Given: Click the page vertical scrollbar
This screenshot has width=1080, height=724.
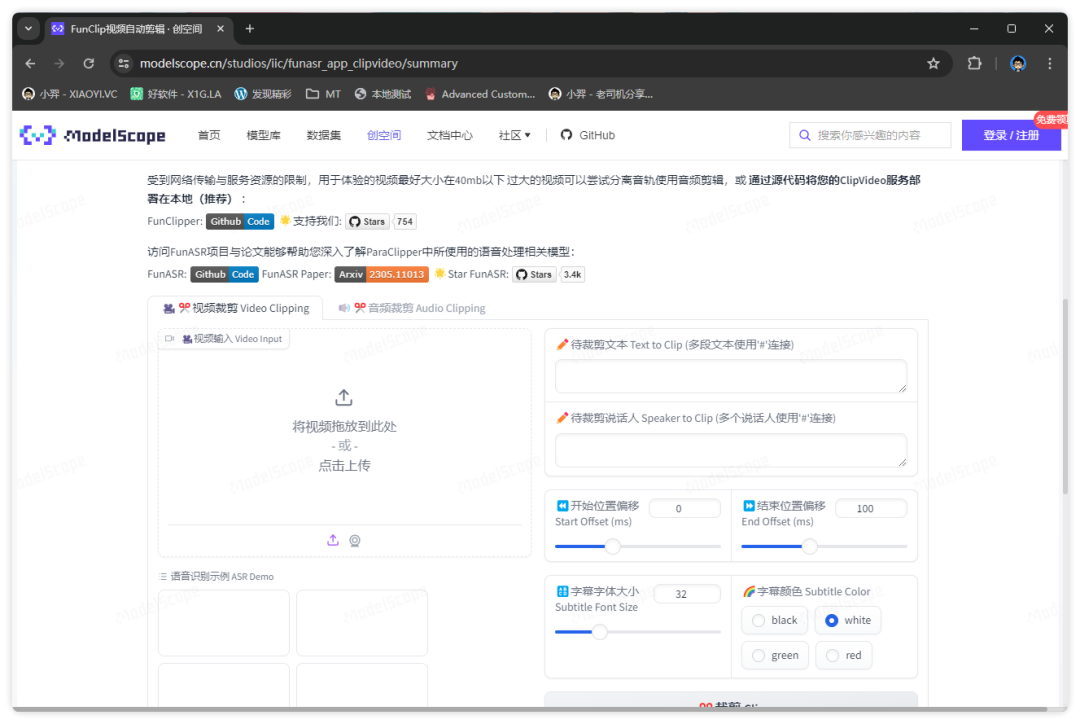Looking at the screenshot, I should pyautogui.click(x=1064, y=396).
